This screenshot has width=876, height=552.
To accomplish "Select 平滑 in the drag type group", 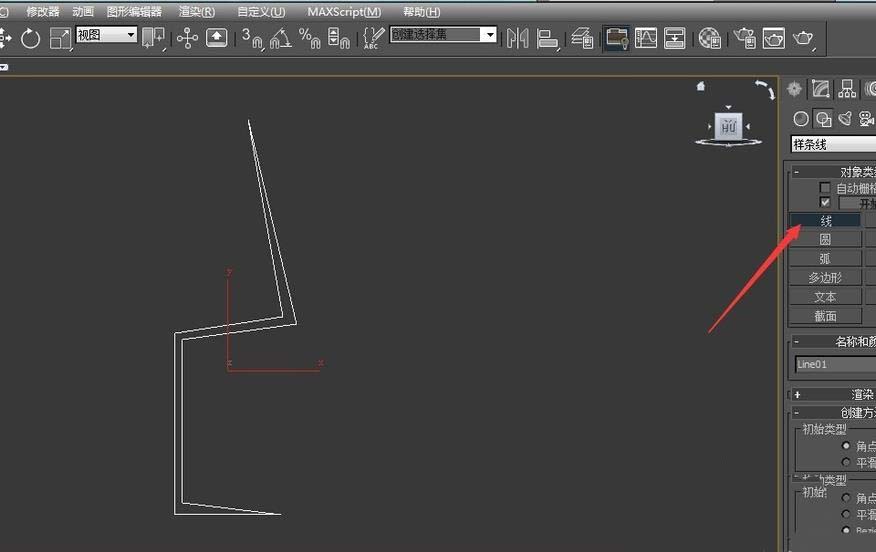I will pyautogui.click(x=846, y=514).
